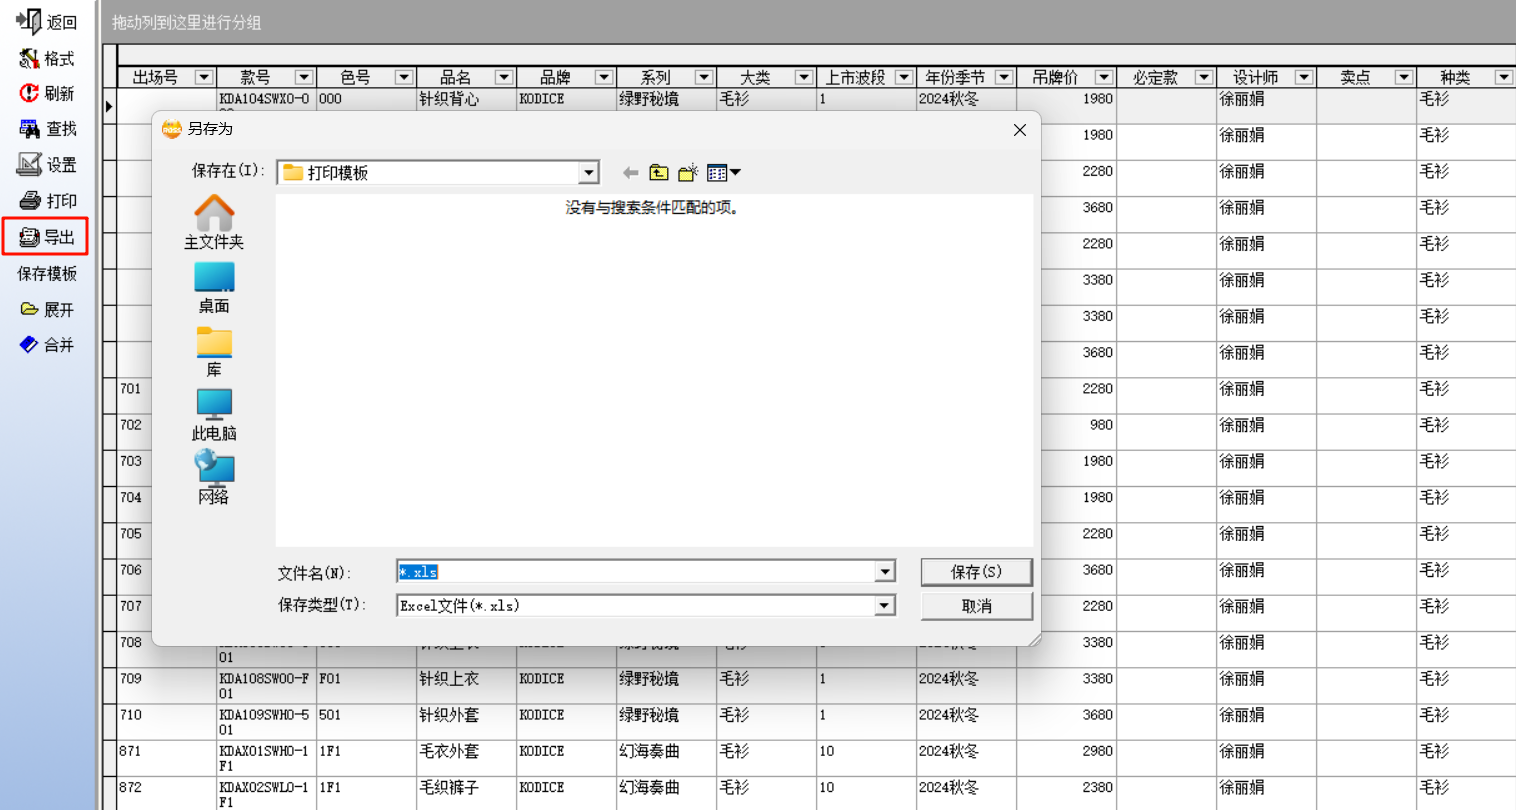
Task: Click row number 710 cell
Action: coord(166,722)
